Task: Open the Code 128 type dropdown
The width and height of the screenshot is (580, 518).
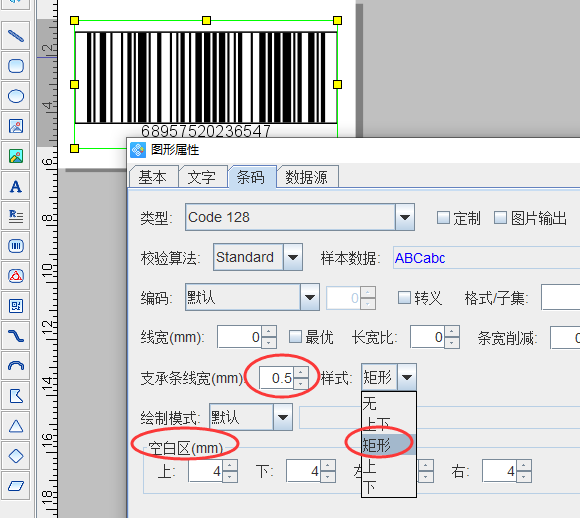Action: point(405,217)
